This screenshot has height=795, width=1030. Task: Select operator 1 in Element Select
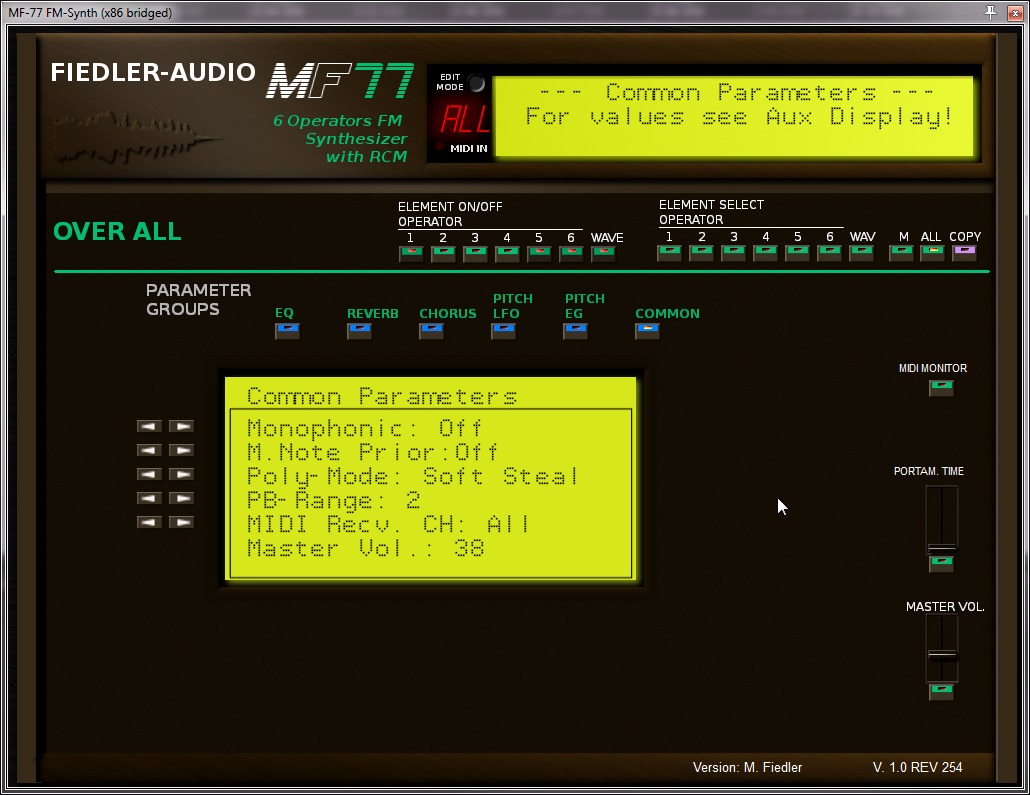669,253
